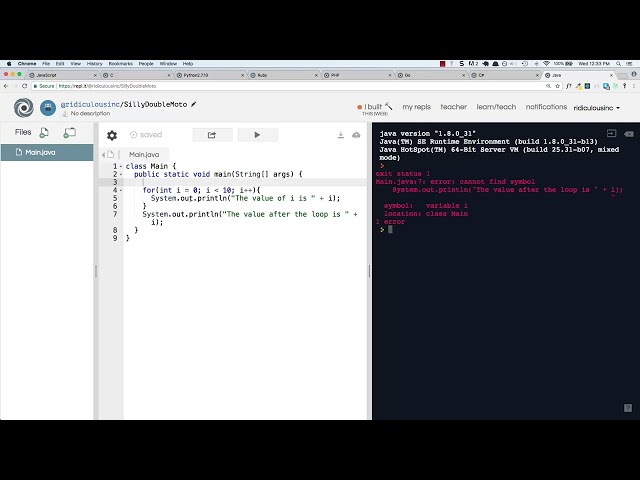
Task: Click 'The value of i is' code line
Action: click(x=245, y=198)
